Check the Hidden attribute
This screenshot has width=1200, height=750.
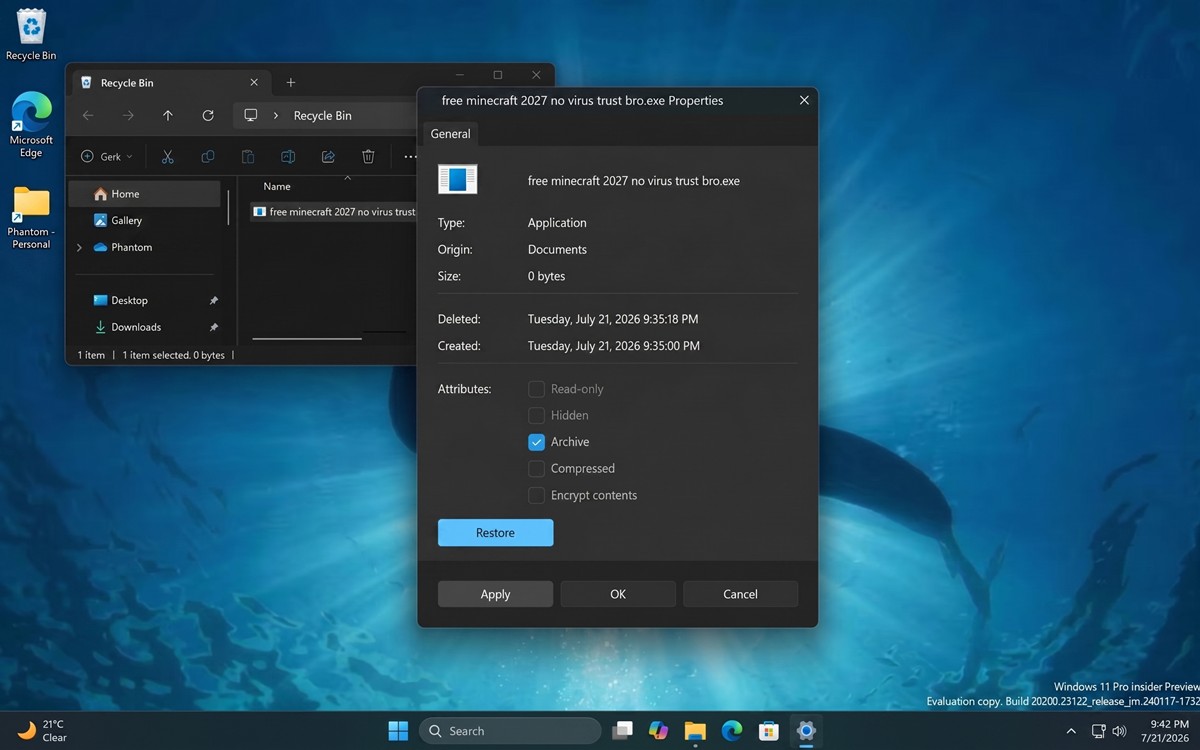(536, 415)
